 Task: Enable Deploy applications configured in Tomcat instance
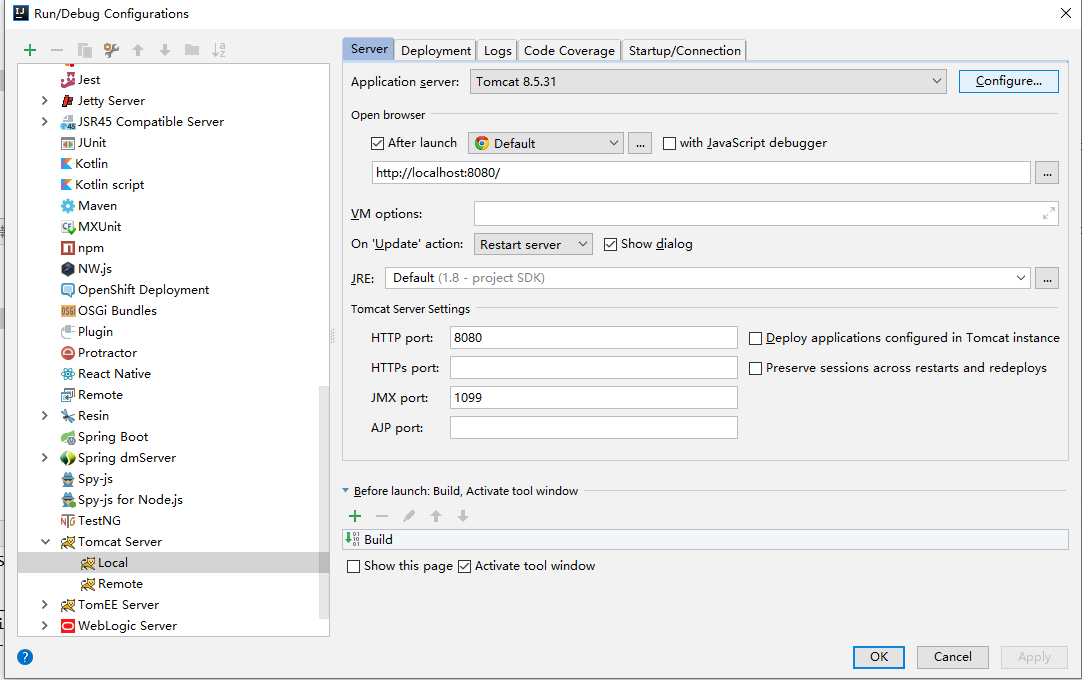(756, 338)
